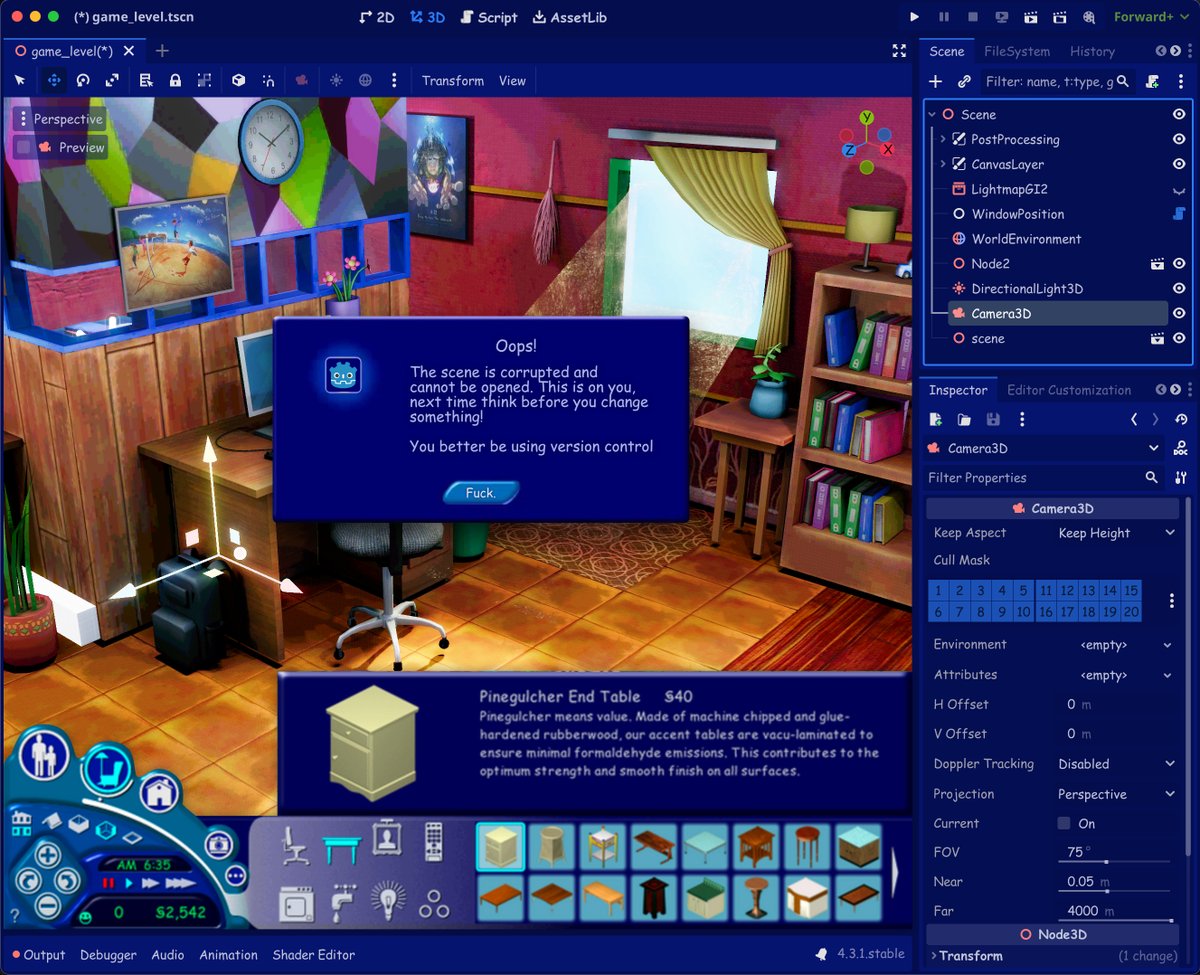Hide the Node2 node via eye icon
Image resolution: width=1200 pixels, height=975 pixels.
click(1179, 264)
